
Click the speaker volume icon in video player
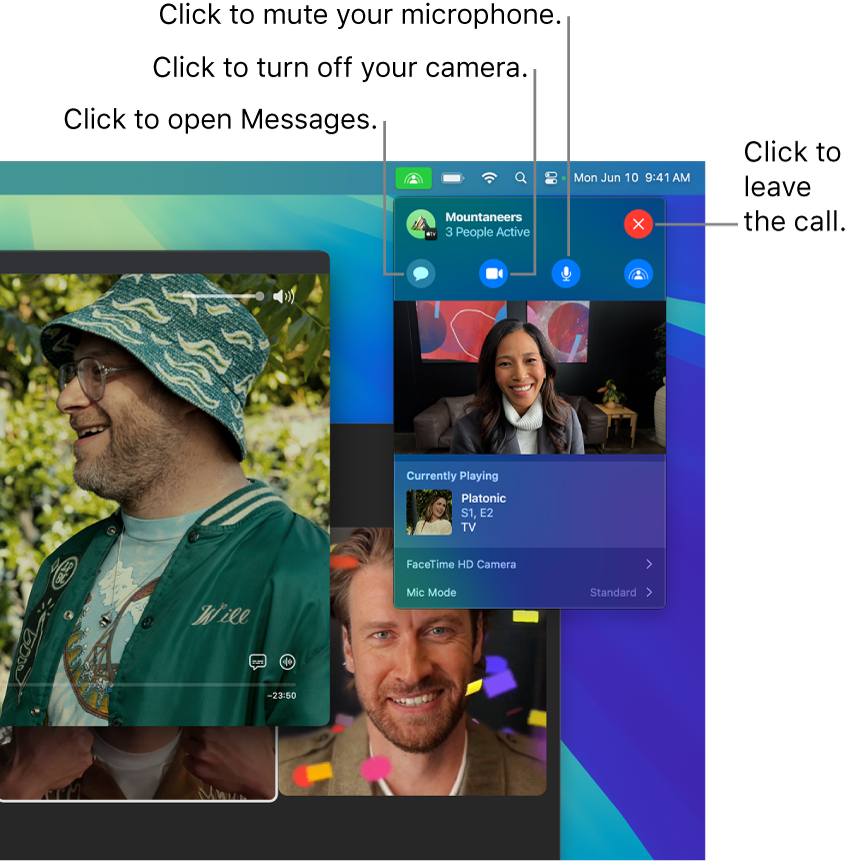[283, 296]
